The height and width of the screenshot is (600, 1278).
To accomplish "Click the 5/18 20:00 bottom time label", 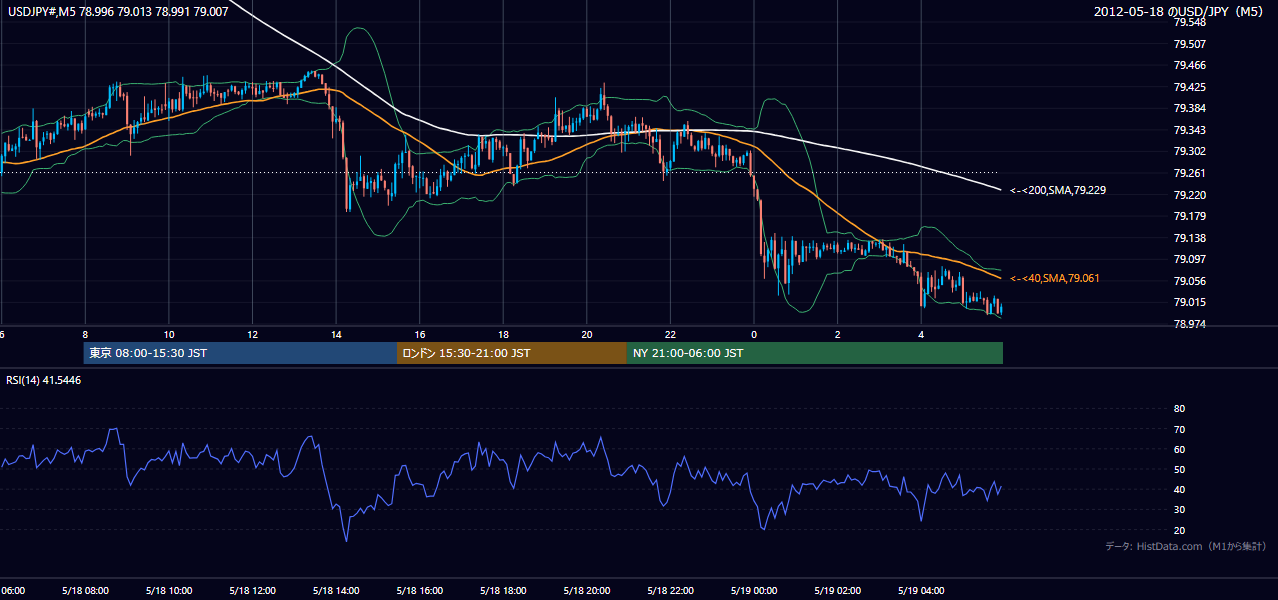I will [587, 590].
